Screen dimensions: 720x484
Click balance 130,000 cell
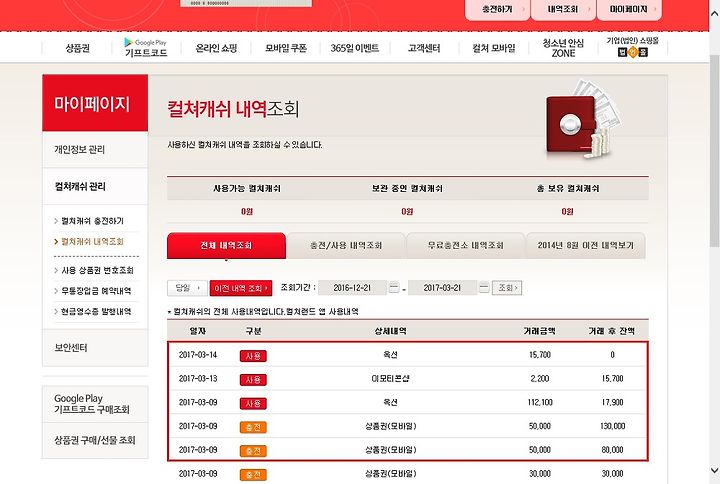[613, 426]
